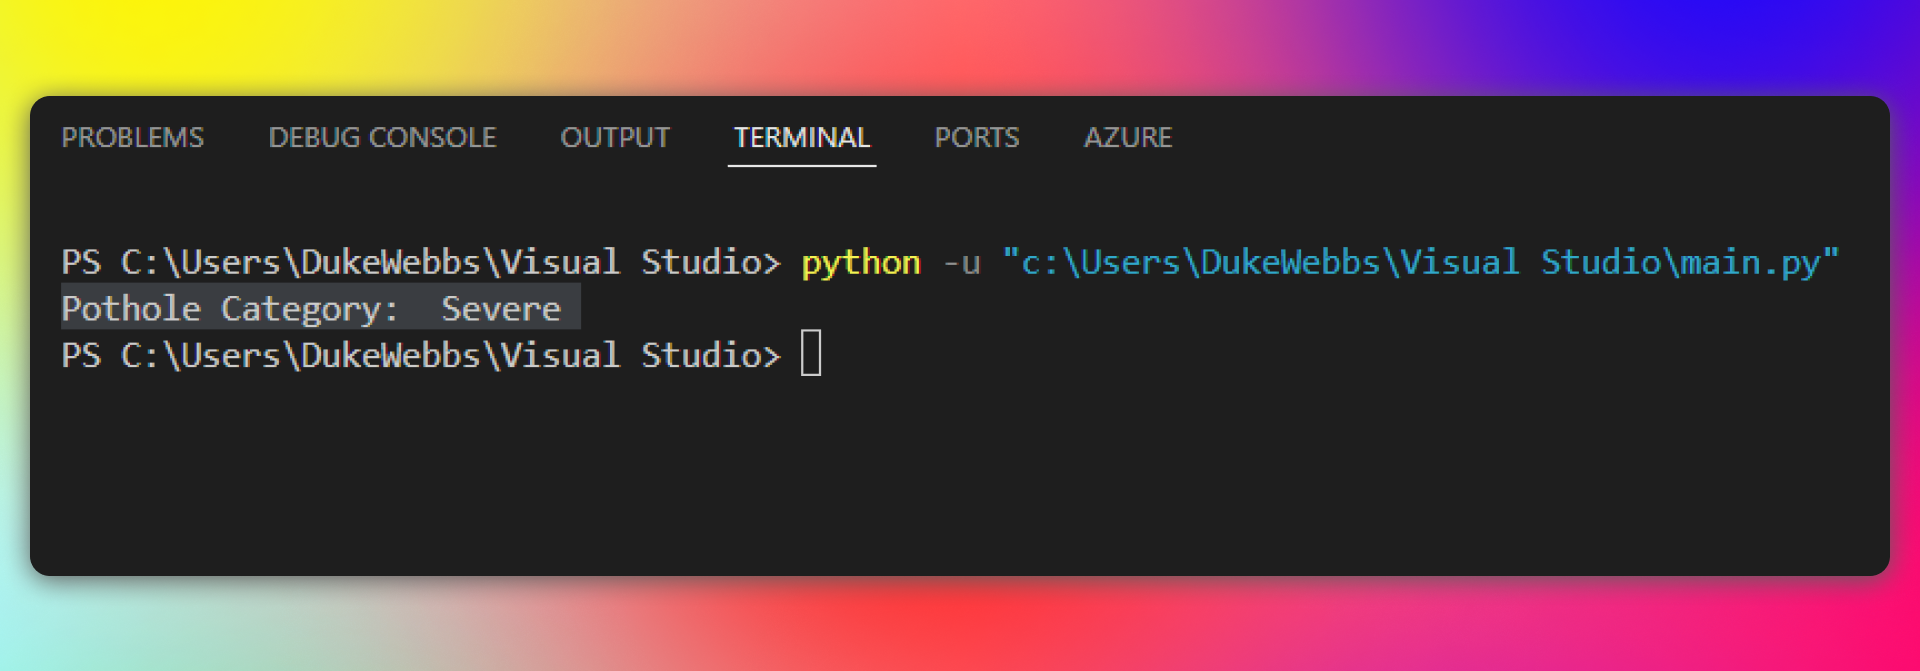Switch to the AZURE tab
The width and height of the screenshot is (1920, 671).
coord(1128,137)
